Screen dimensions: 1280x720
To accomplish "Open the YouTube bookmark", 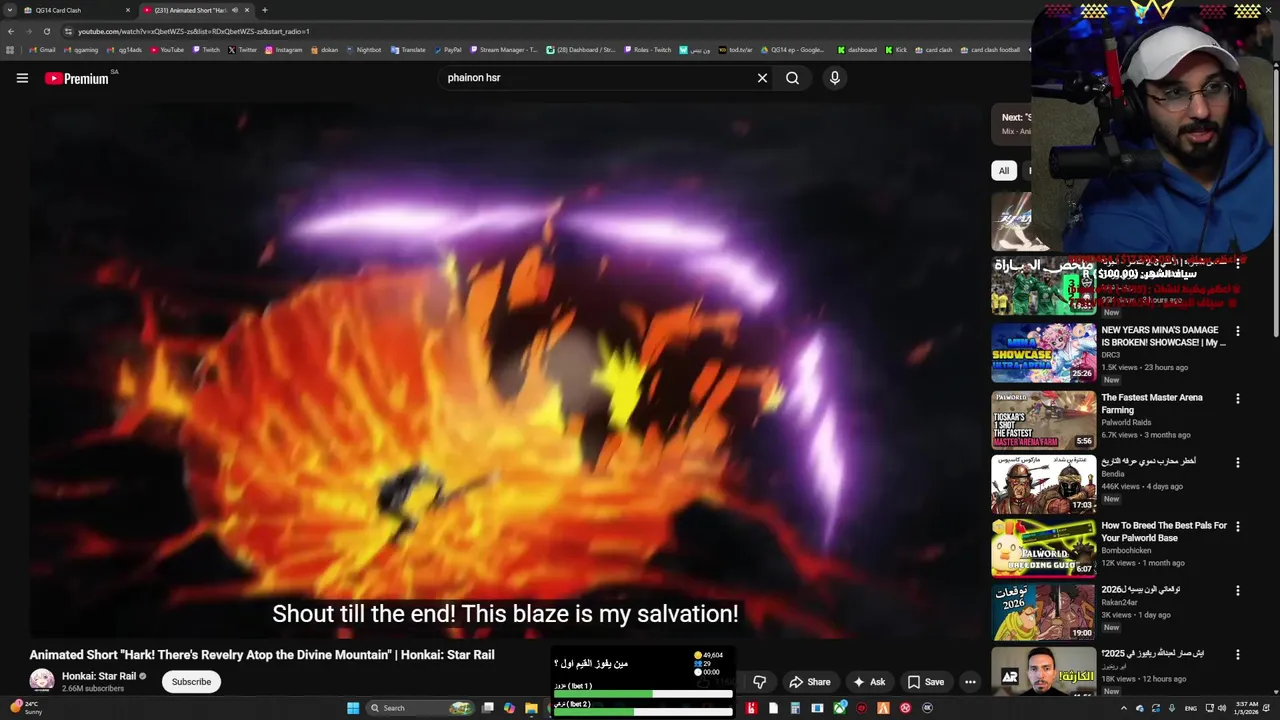I will (x=167, y=50).
